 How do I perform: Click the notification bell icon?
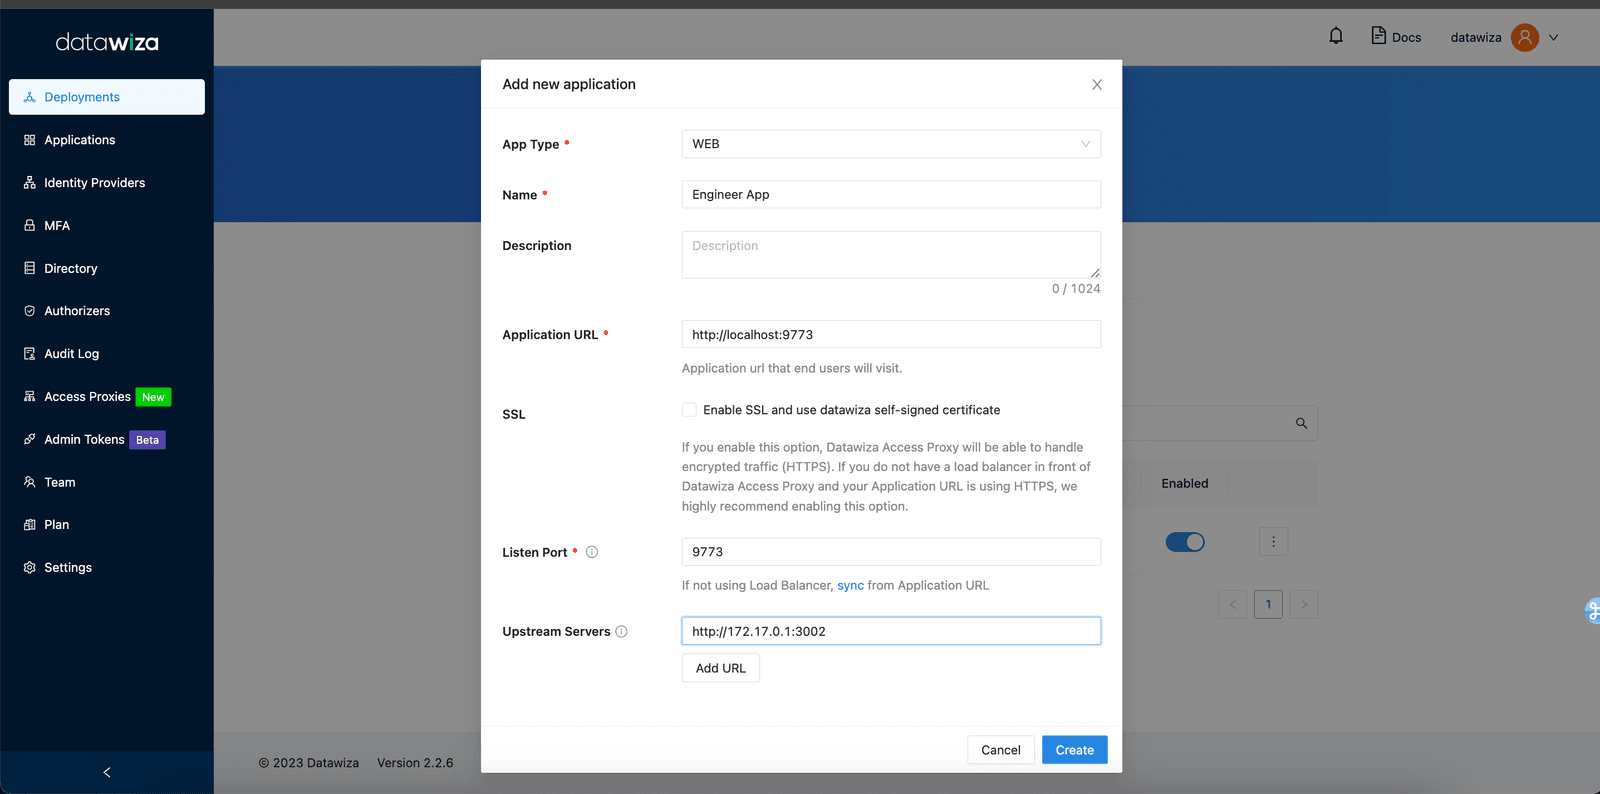[x=1336, y=36]
